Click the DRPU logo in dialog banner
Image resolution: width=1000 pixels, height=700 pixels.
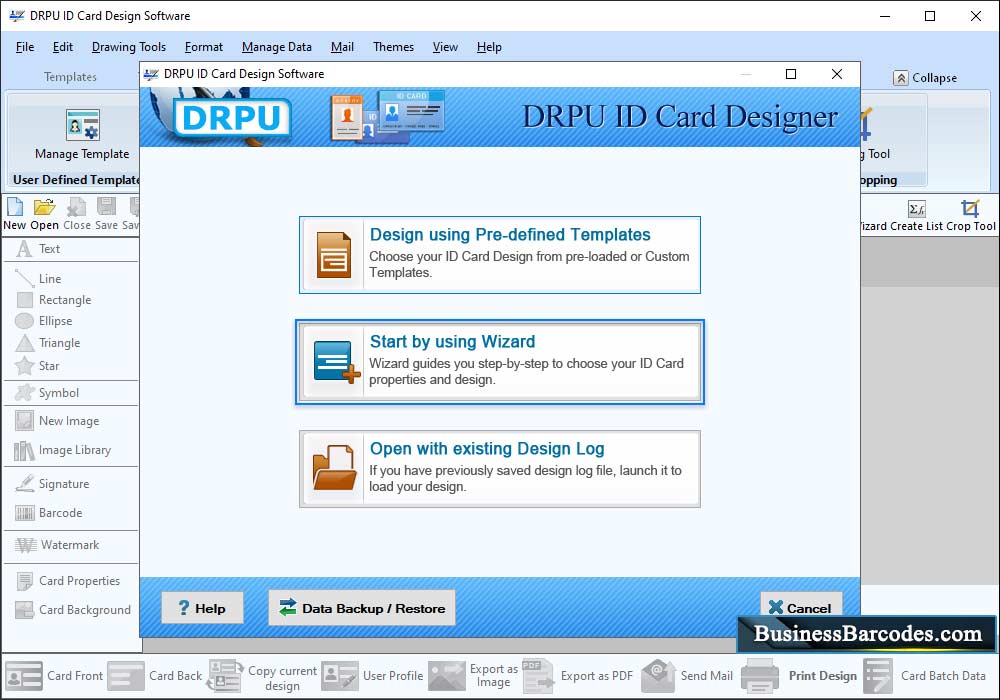click(231, 117)
